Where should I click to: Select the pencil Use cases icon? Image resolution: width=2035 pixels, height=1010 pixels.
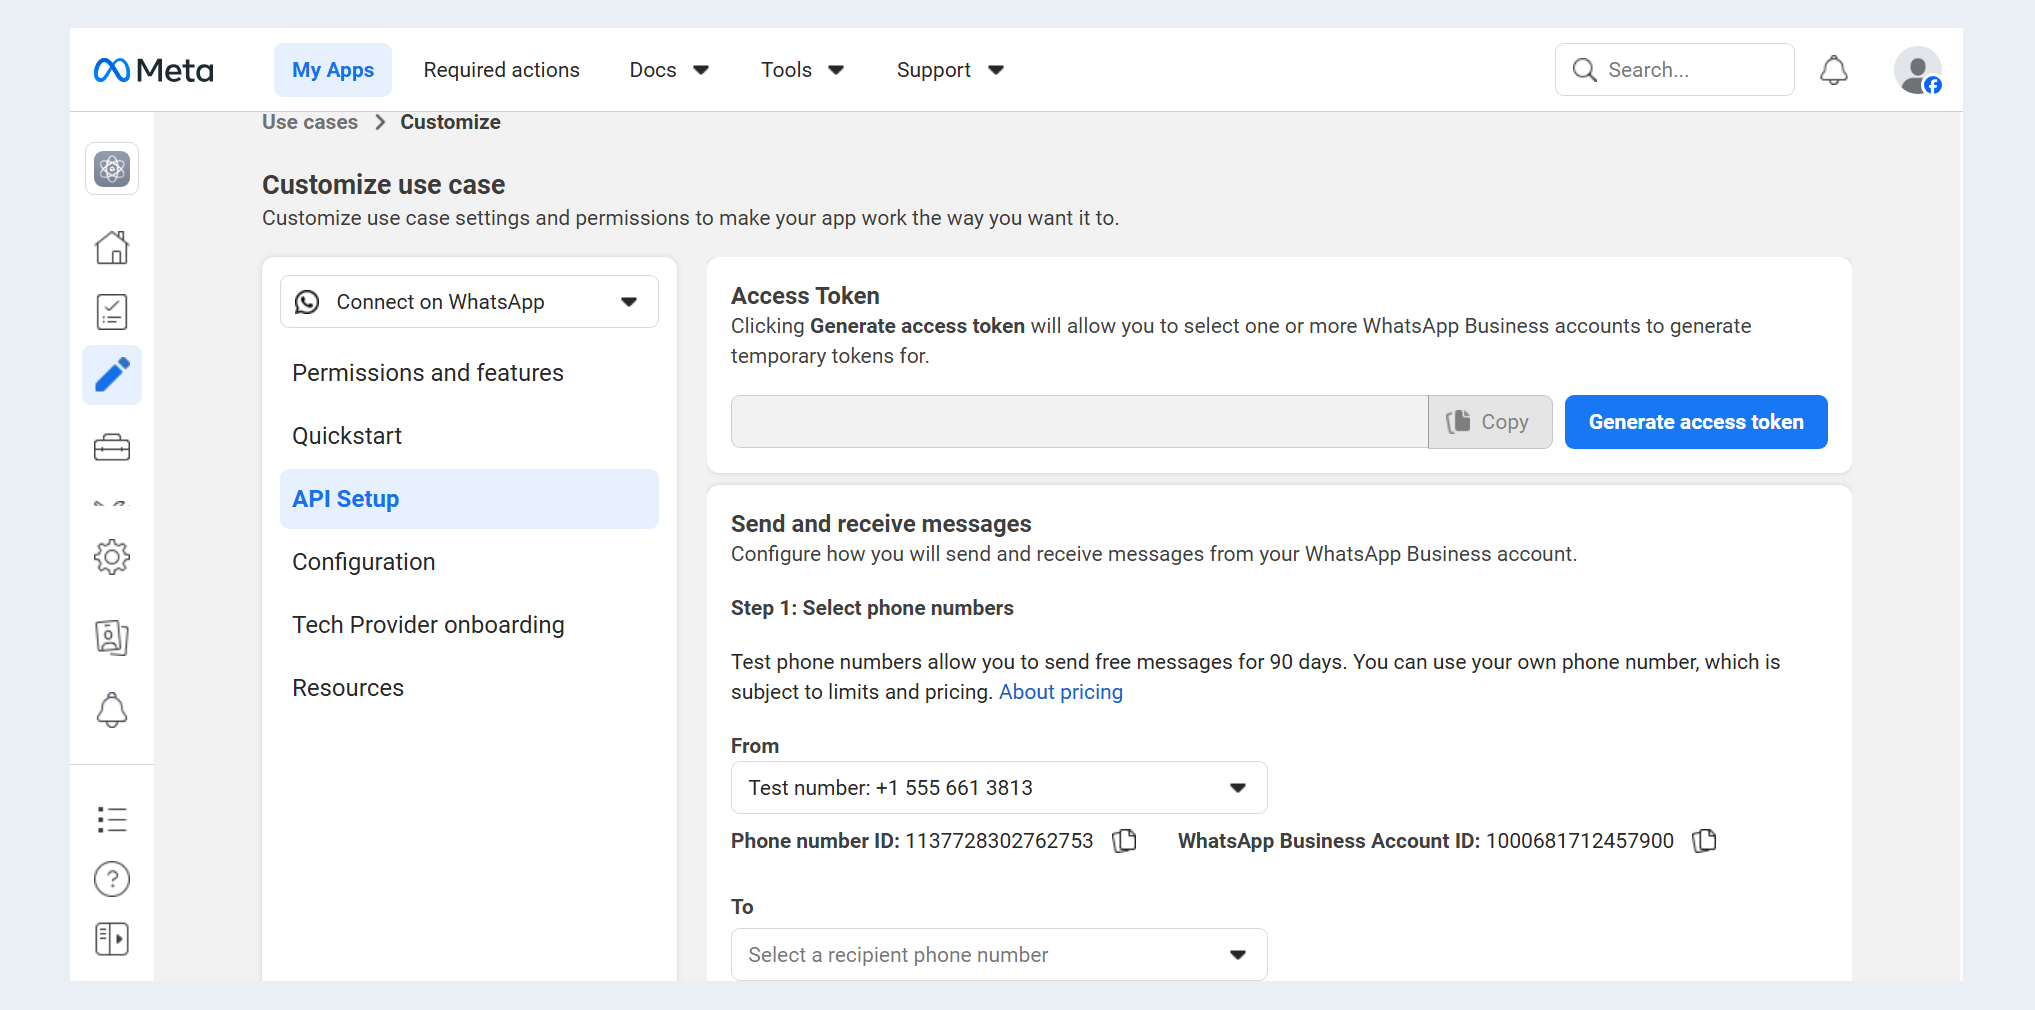112,375
